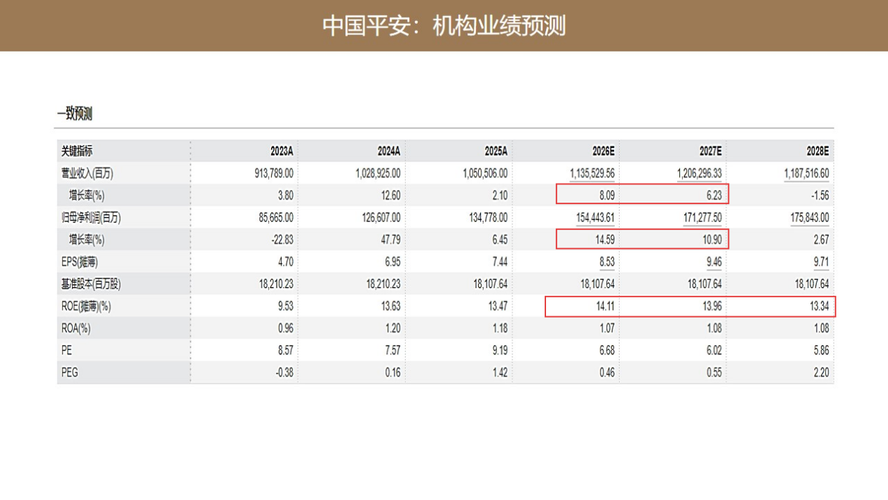Screen dimensions: 888x500
Task: Open underlined net profit 154,443.61
Action: (595, 217)
